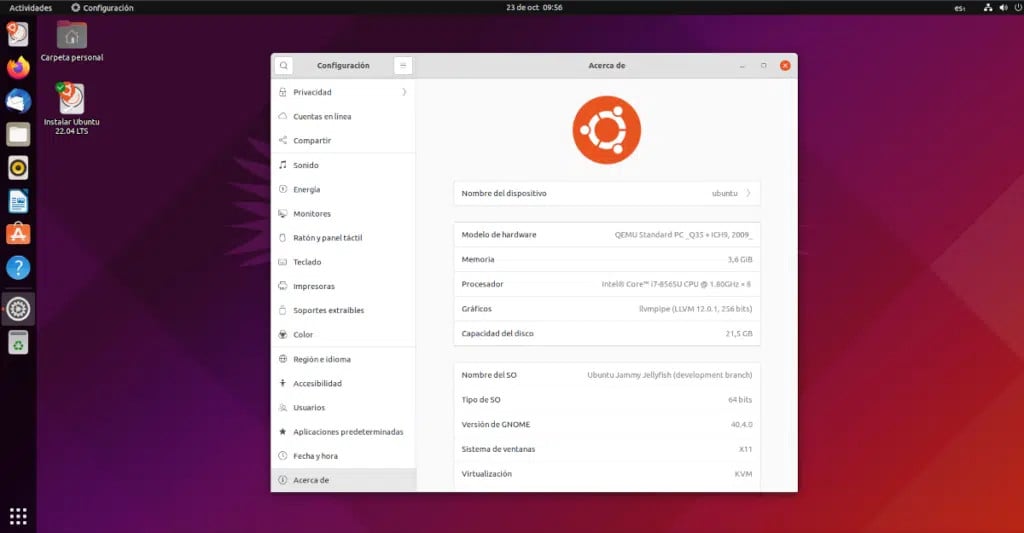Go to Sonido settings
Image resolution: width=1024 pixels, height=533 pixels.
[344, 165]
